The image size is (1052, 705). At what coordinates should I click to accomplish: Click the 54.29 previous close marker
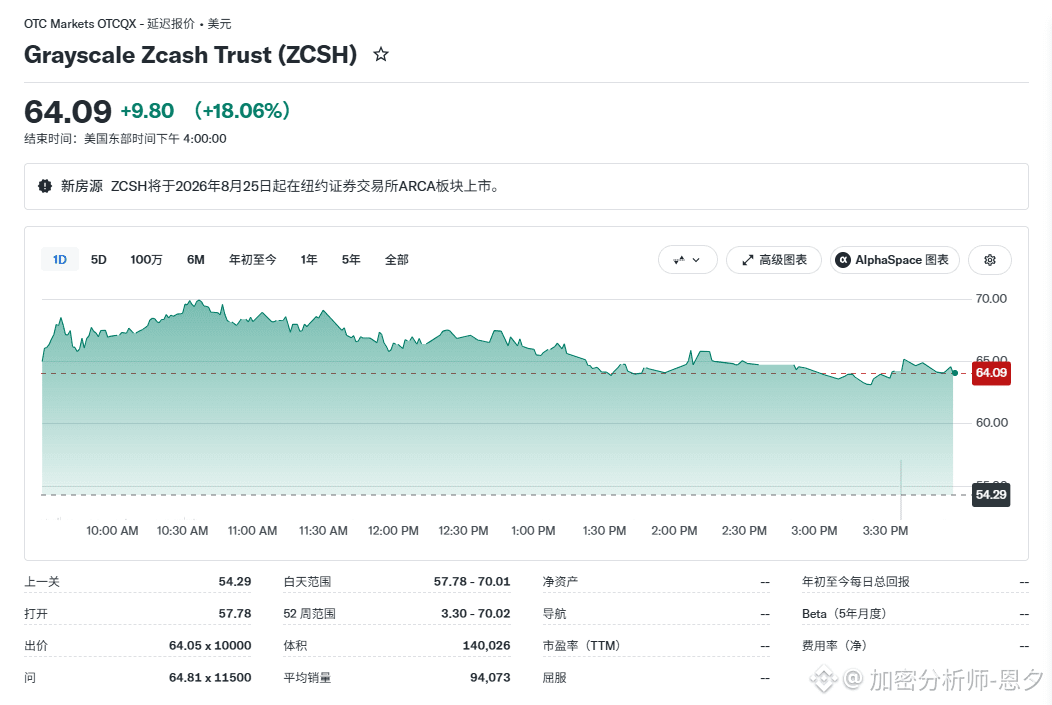click(x=991, y=495)
